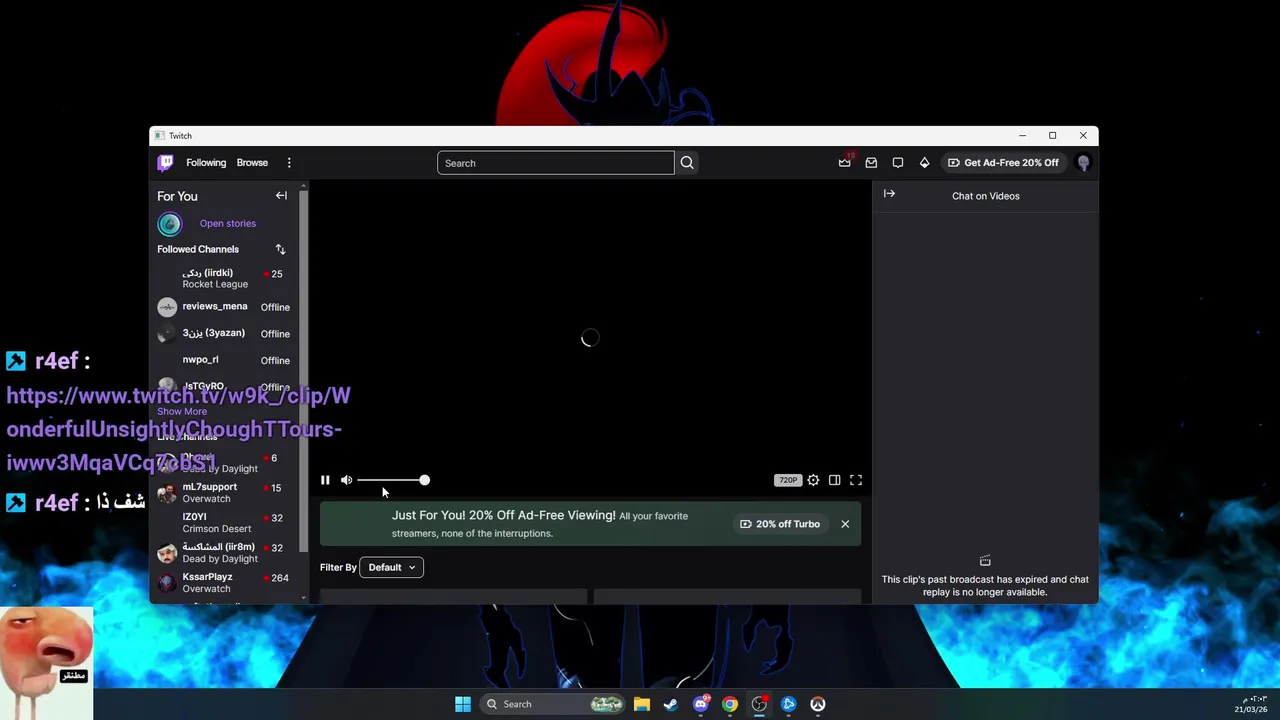Click the 20% off Turbo button
Viewport: 1280px width, 720px height.
click(x=780, y=524)
